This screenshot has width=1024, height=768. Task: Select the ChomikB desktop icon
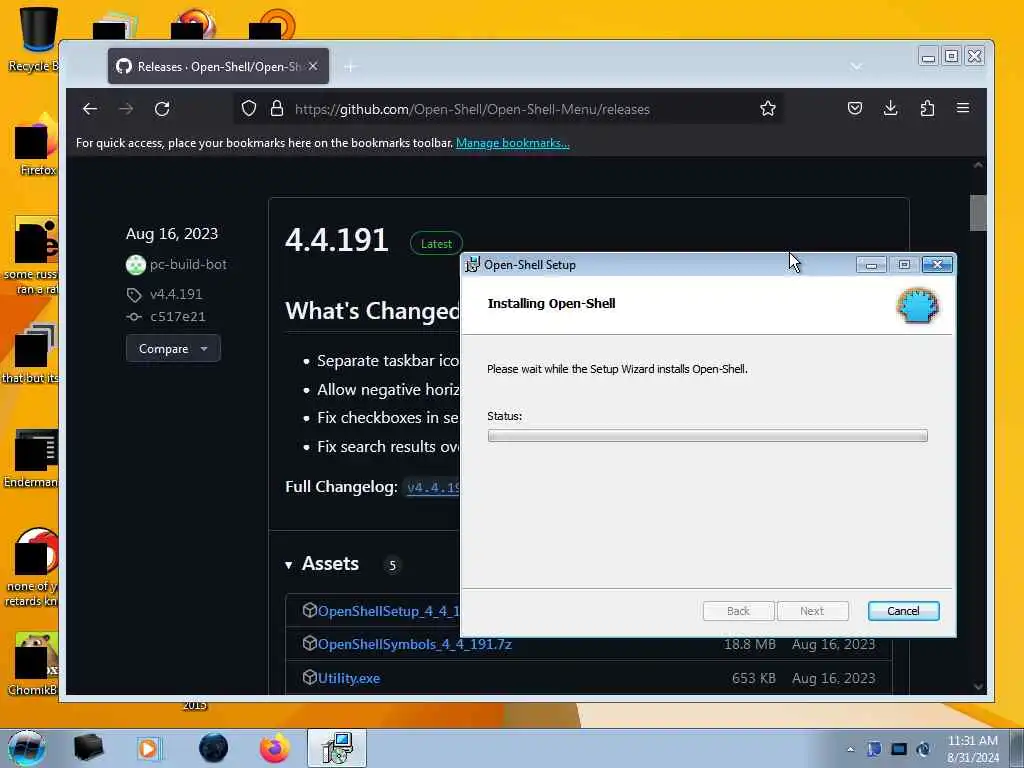(33, 664)
